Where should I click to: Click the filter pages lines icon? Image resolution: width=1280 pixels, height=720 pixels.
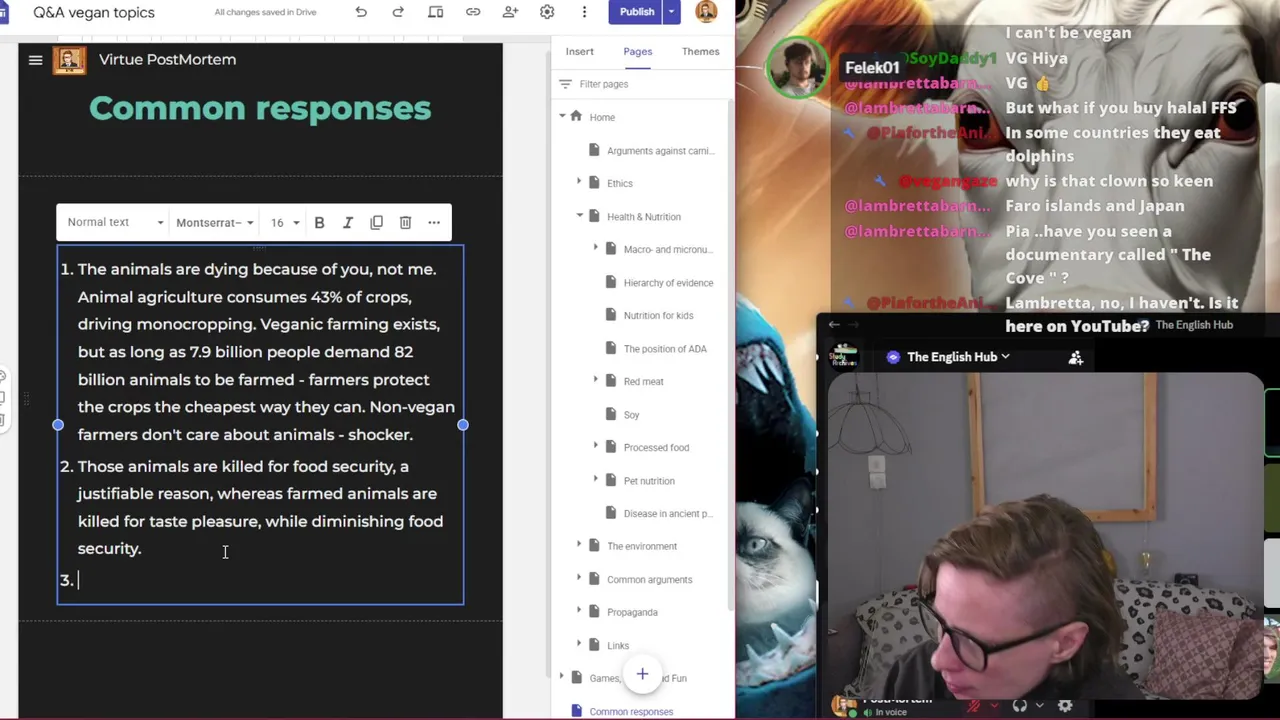(565, 84)
